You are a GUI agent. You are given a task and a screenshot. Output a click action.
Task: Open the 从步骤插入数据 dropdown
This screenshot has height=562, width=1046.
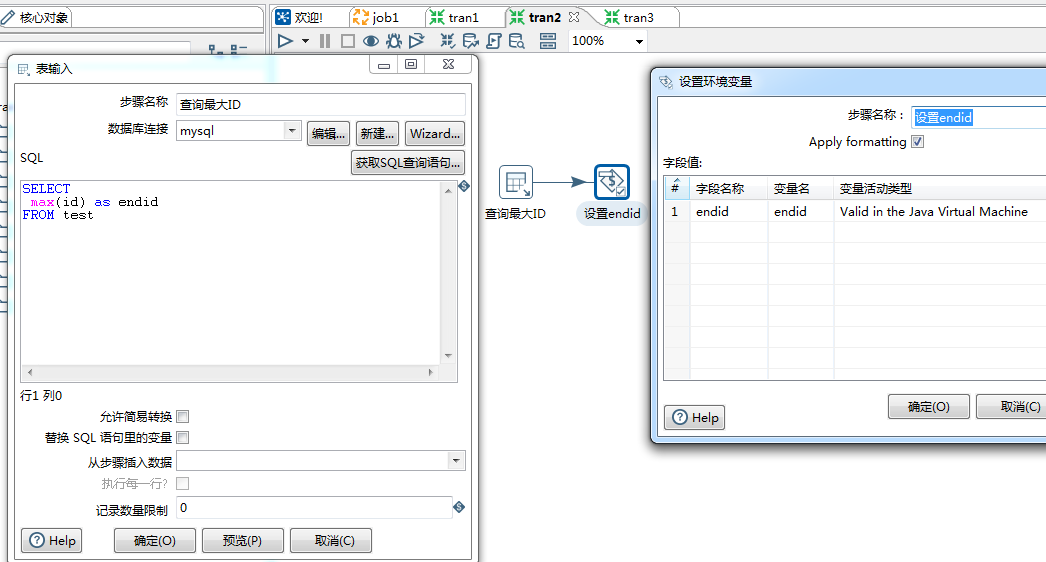(x=456, y=461)
